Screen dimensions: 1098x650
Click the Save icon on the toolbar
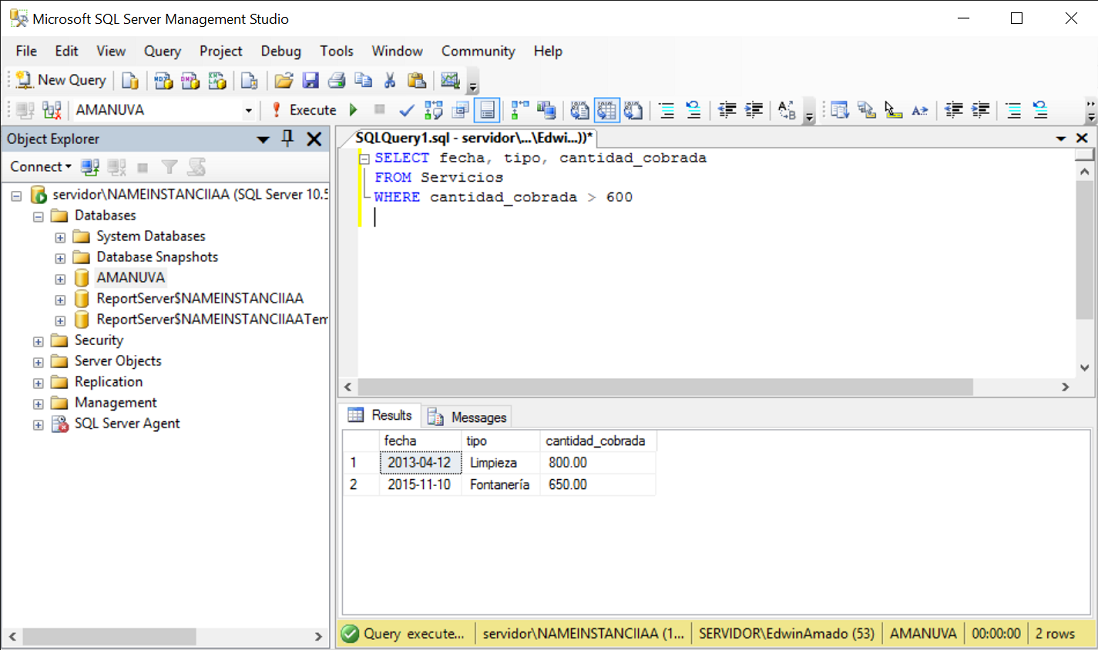pos(310,79)
